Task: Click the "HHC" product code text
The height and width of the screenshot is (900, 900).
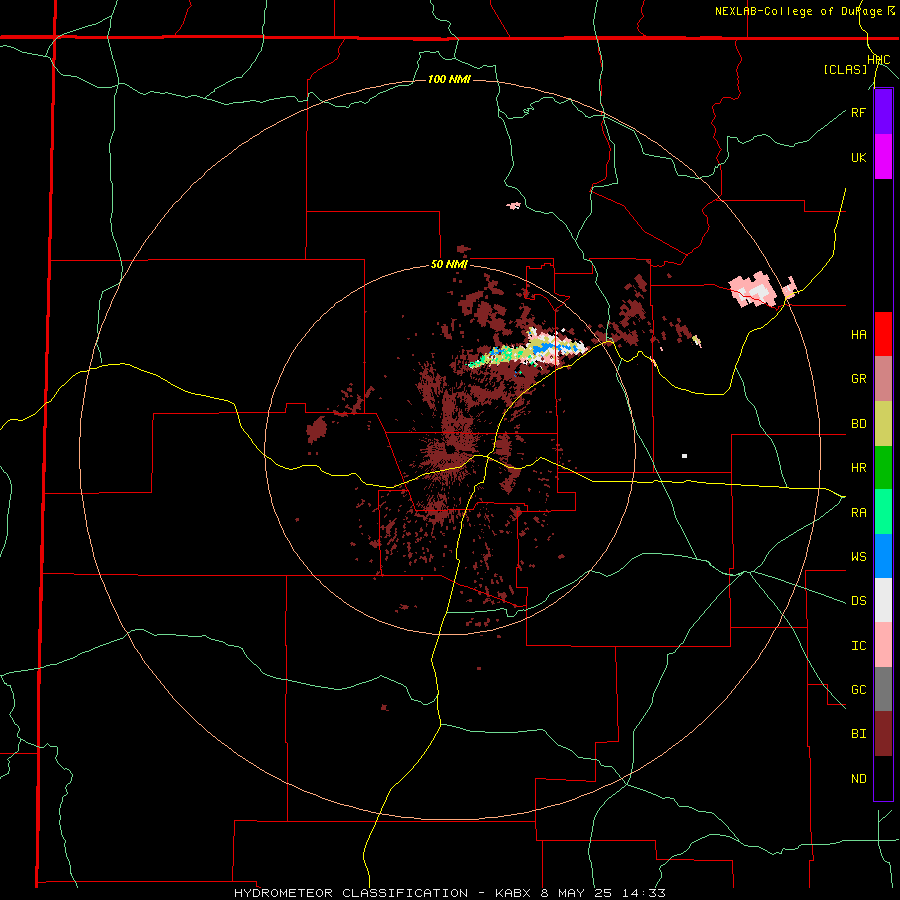Action: click(x=879, y=60)
